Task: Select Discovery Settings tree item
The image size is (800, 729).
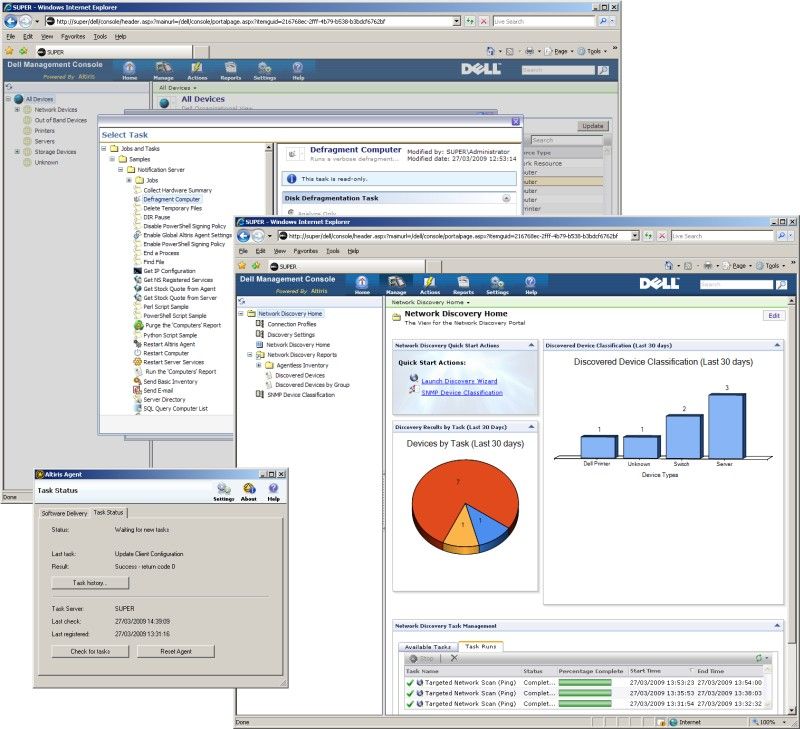Action: [291, 335]
